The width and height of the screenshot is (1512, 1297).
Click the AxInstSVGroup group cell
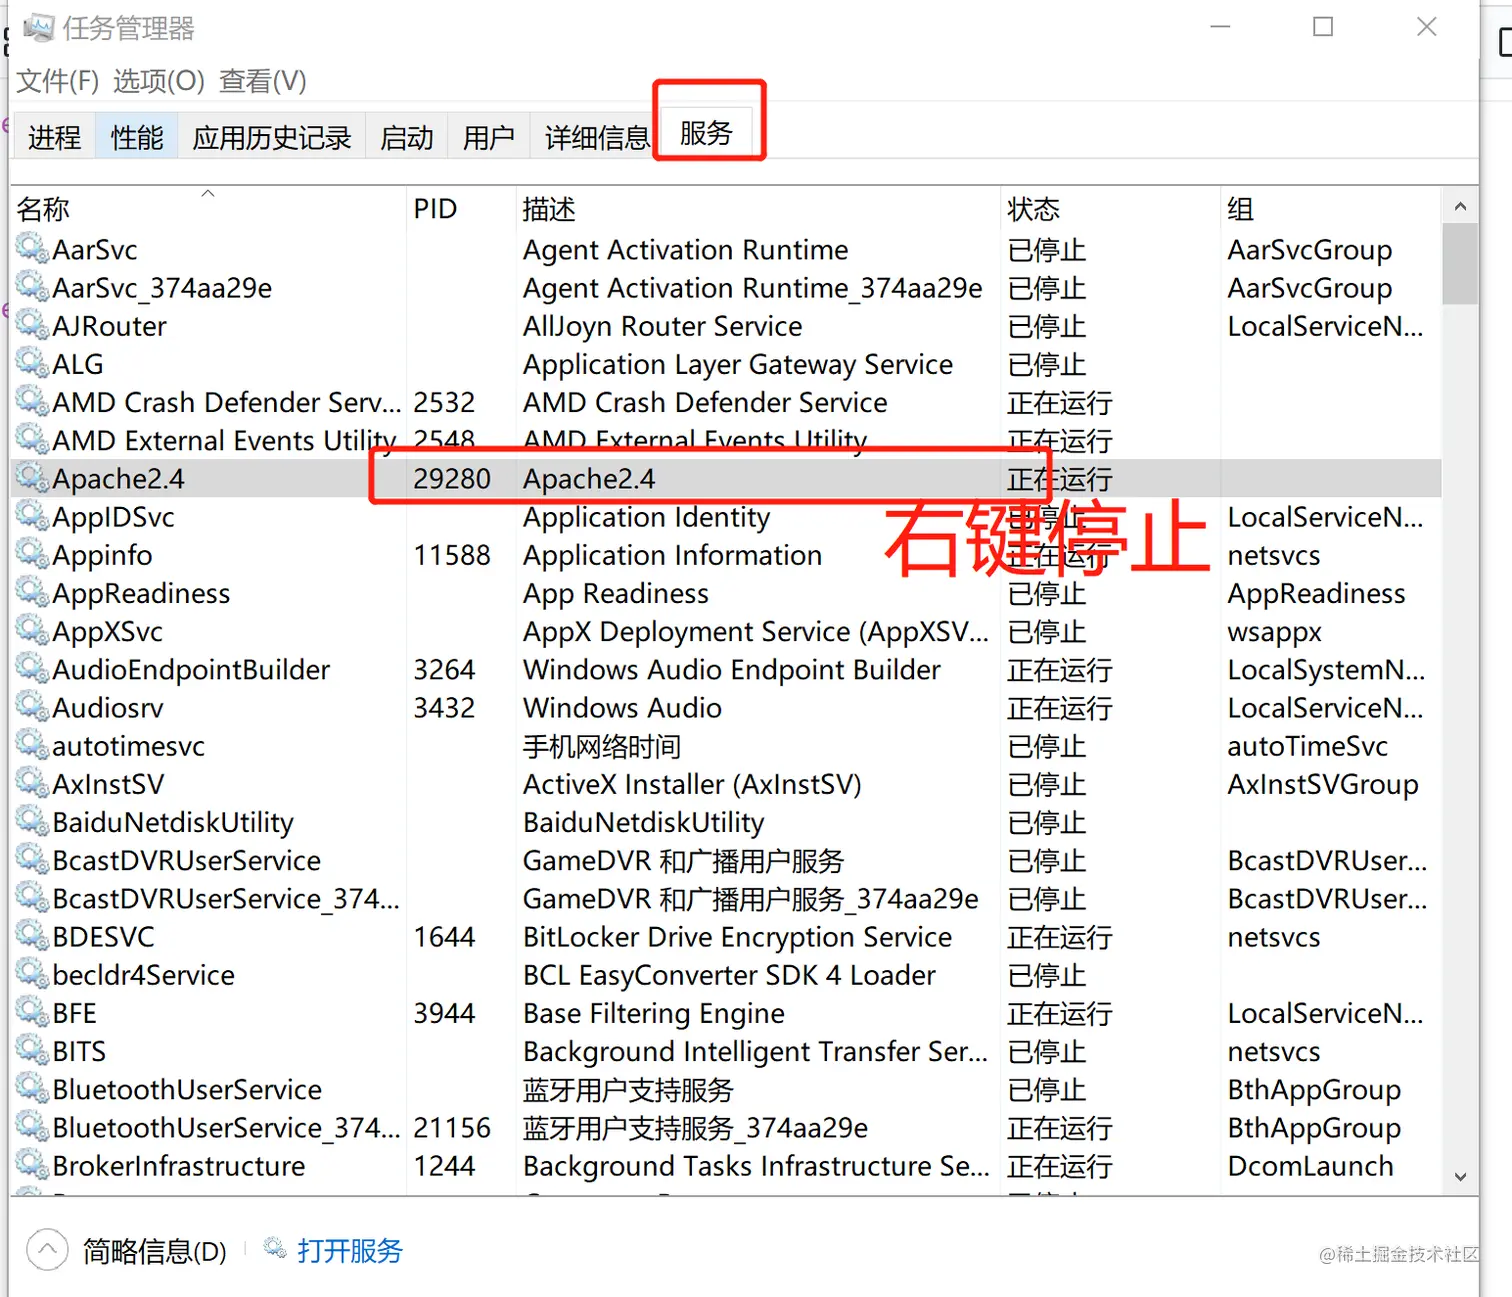1323,784
